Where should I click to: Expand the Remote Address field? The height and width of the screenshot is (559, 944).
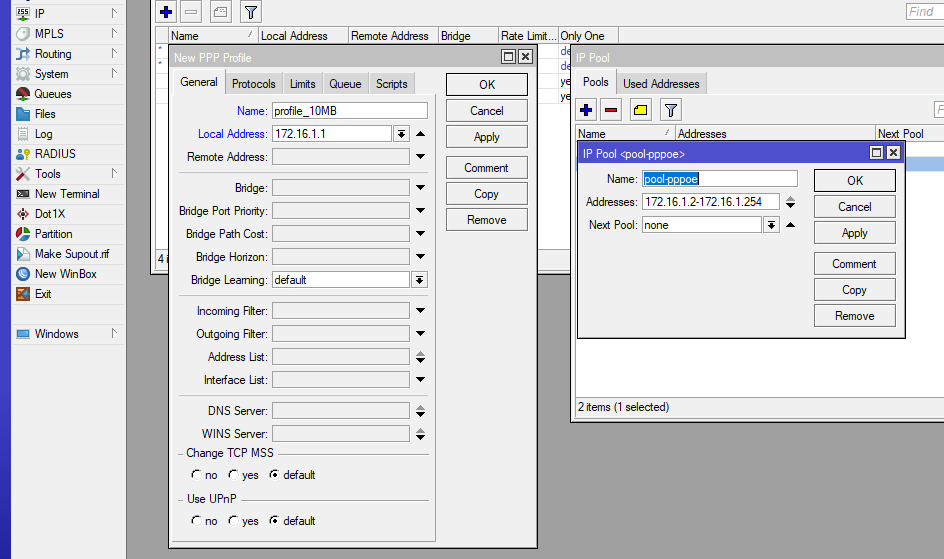[421, 156]
